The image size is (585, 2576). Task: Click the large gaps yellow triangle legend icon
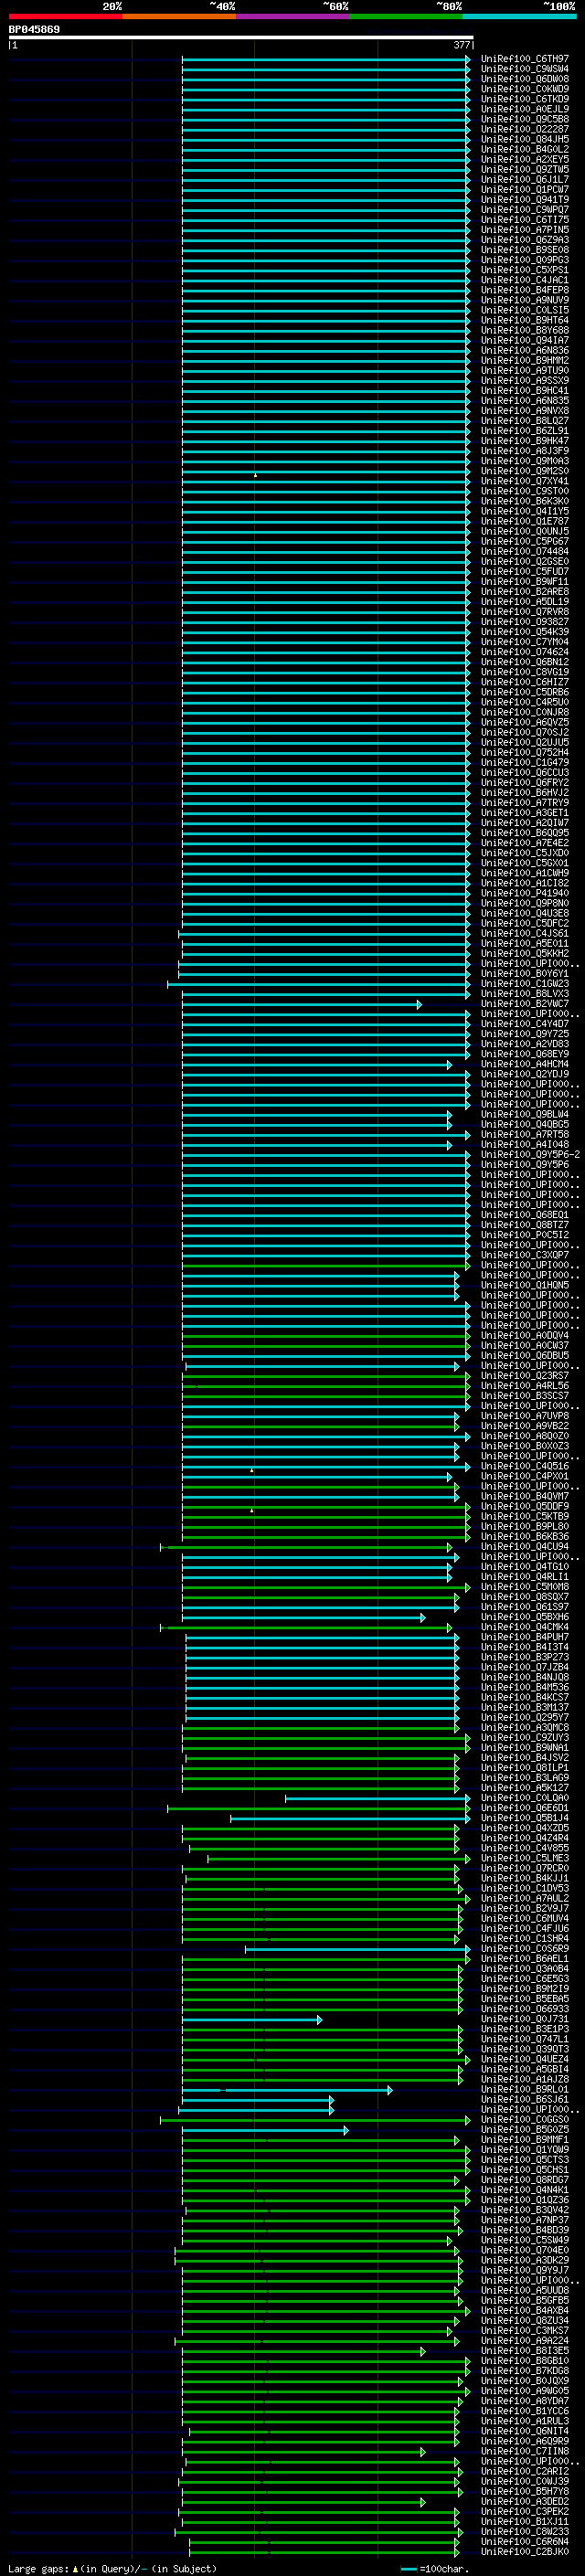coord(75,2569)
